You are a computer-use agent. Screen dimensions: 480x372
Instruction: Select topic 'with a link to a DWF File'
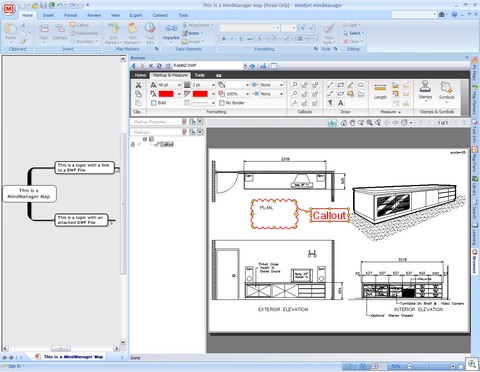(84, 167)
